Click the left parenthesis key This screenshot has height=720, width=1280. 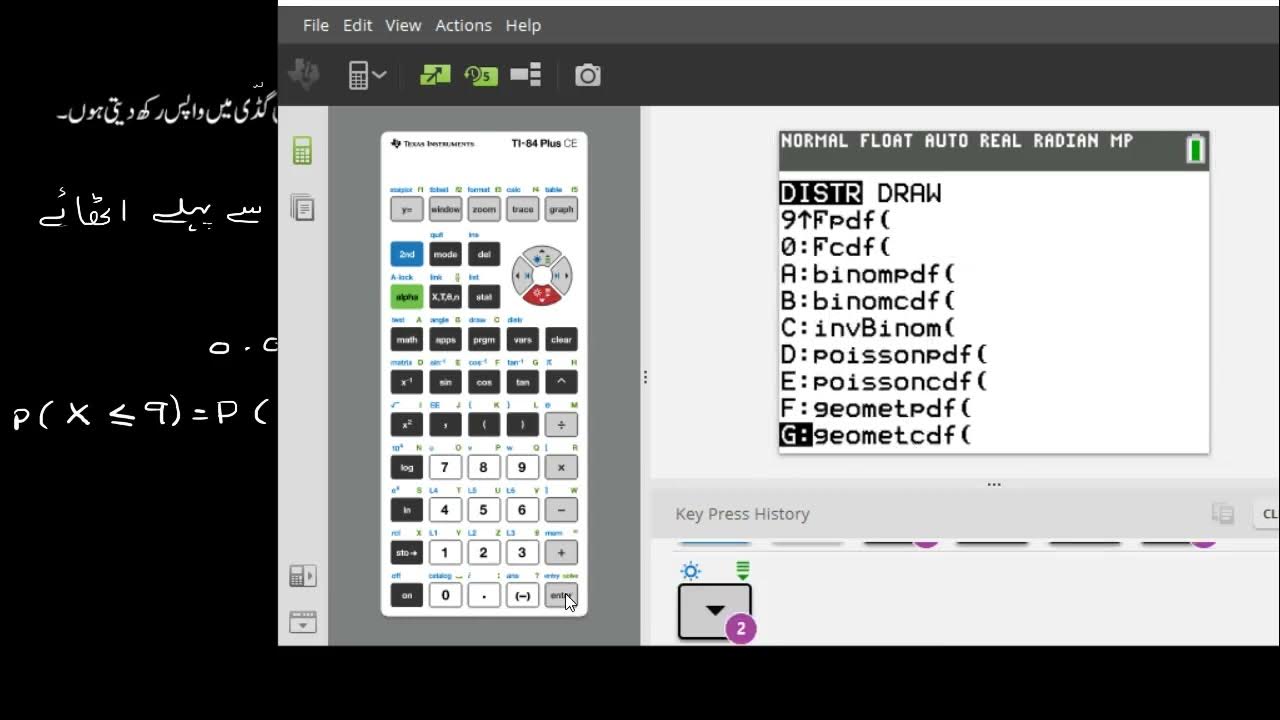484,425
